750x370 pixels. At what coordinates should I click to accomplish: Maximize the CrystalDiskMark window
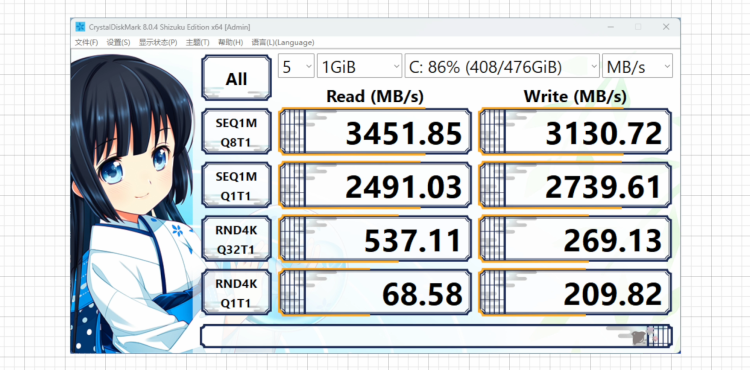point(638,27)
